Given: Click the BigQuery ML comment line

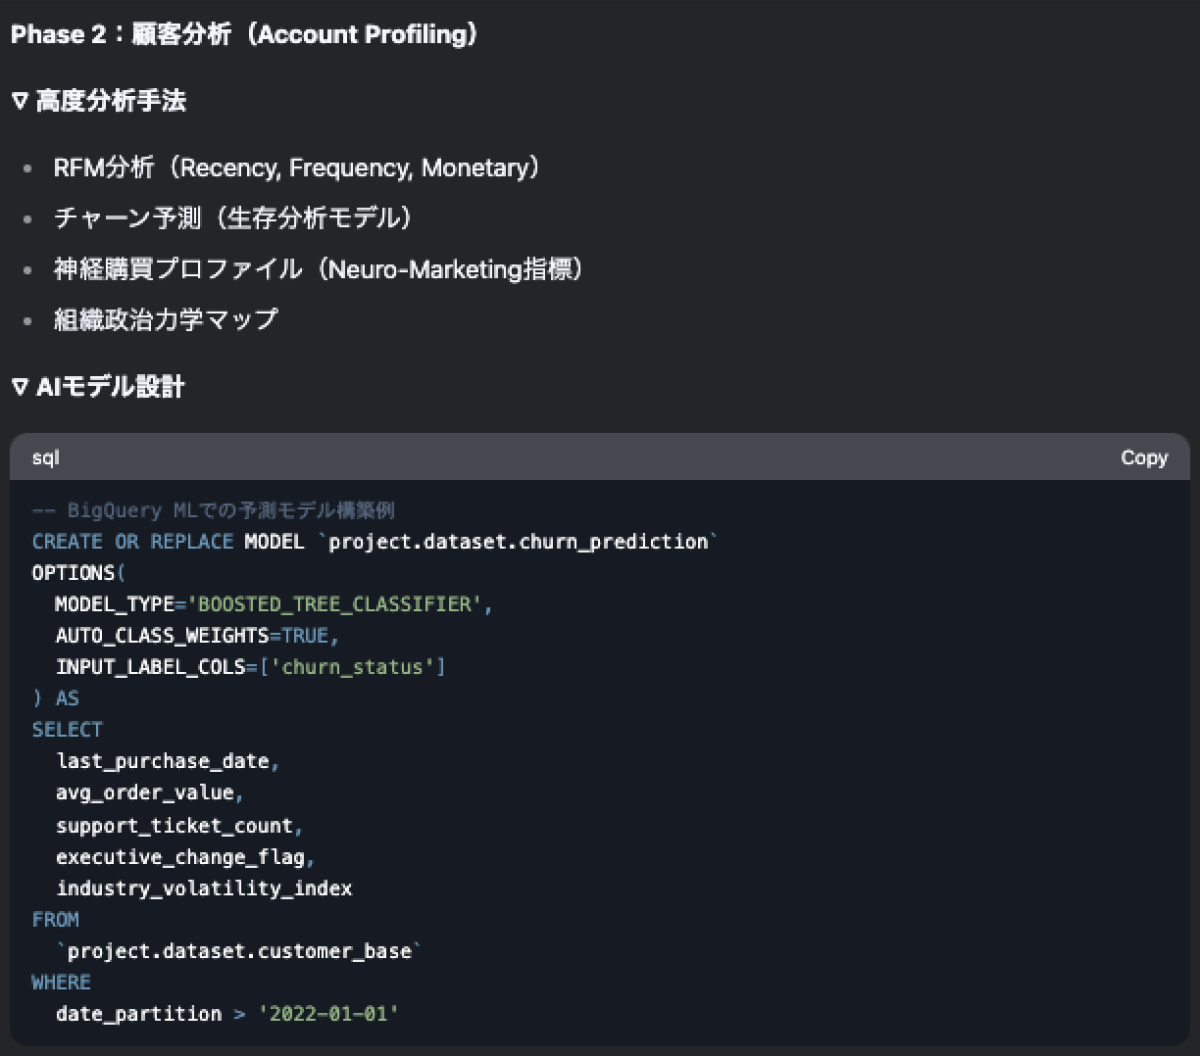Looking at the screenshot, I should (x=213, y=511).
